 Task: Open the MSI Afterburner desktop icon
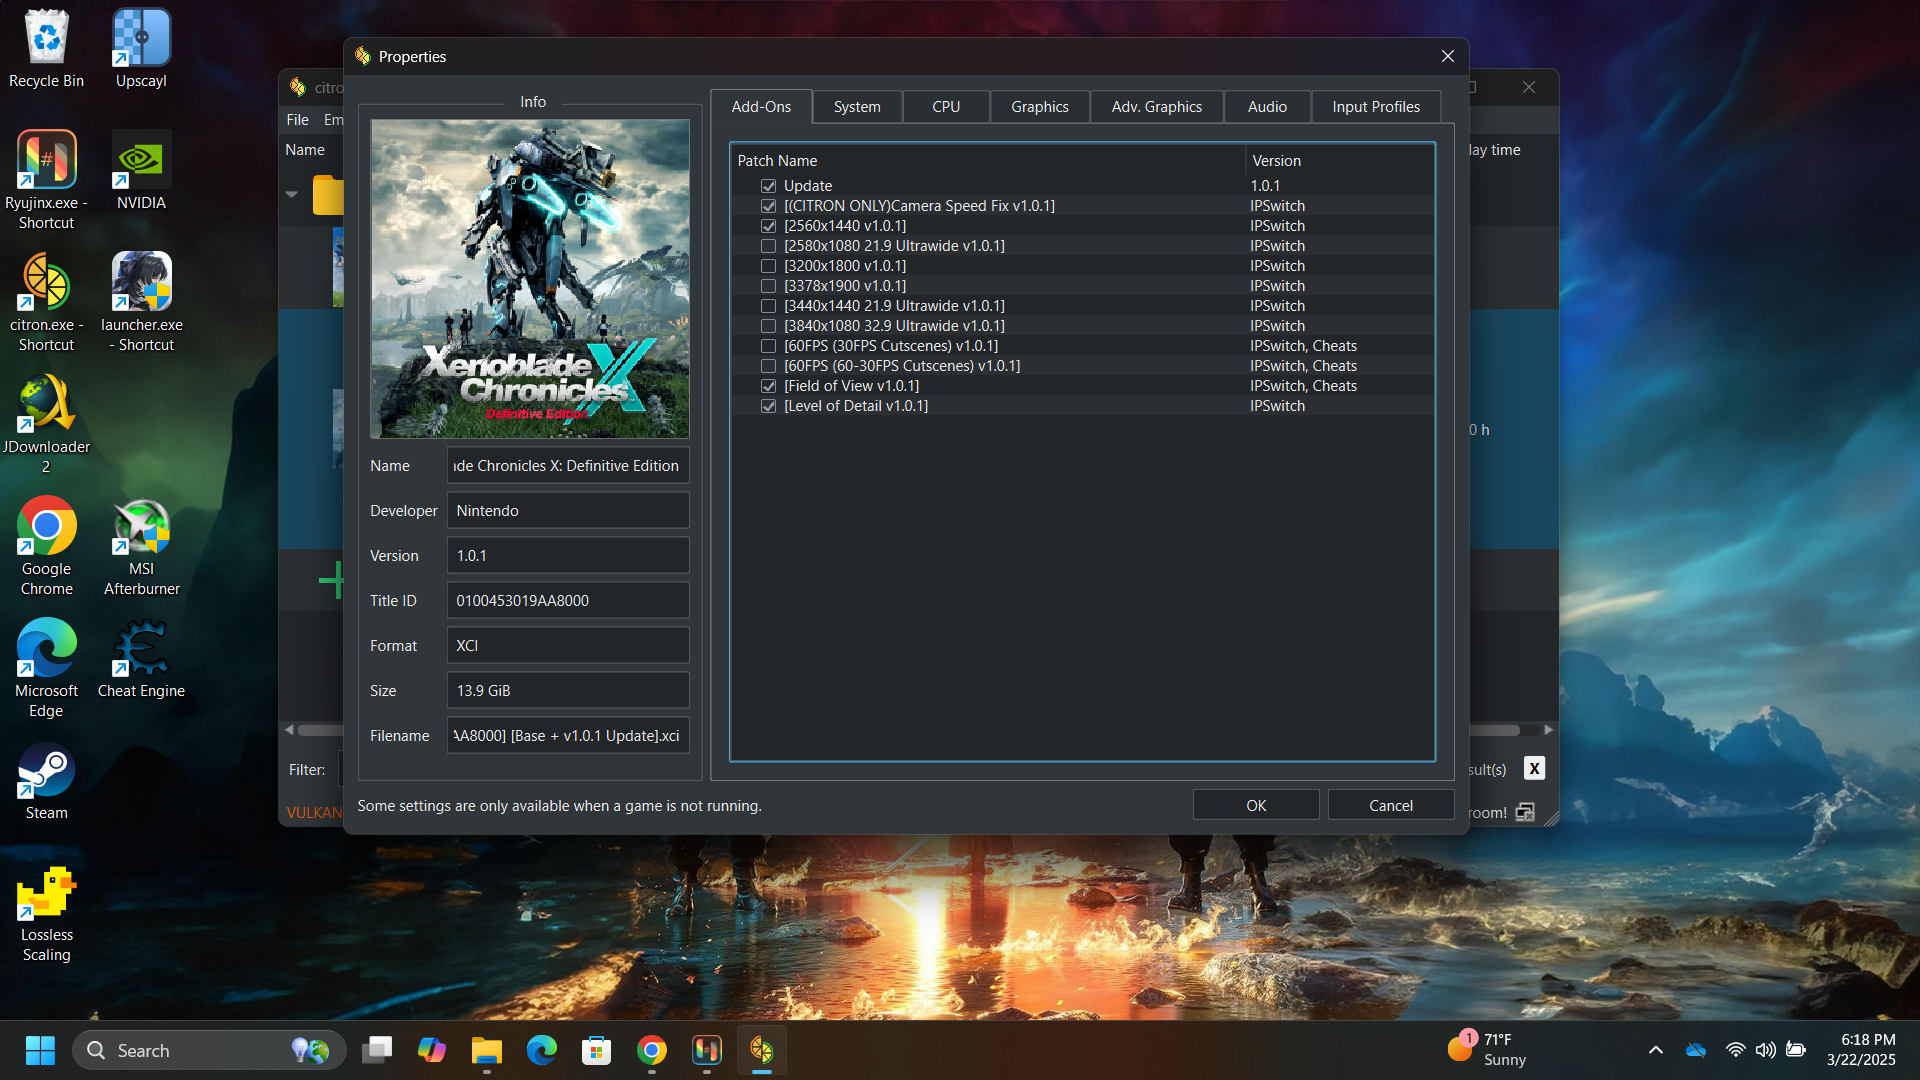(141, 546)
